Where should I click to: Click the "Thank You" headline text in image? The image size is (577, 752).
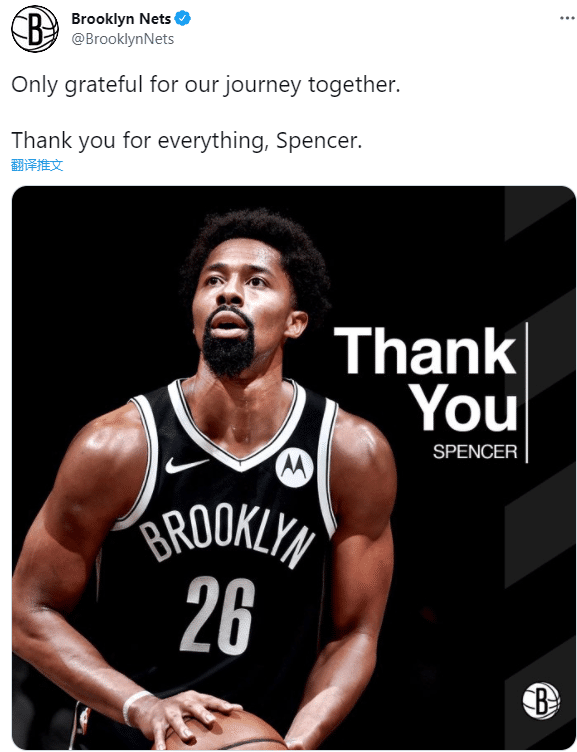(x=426, y=378)
